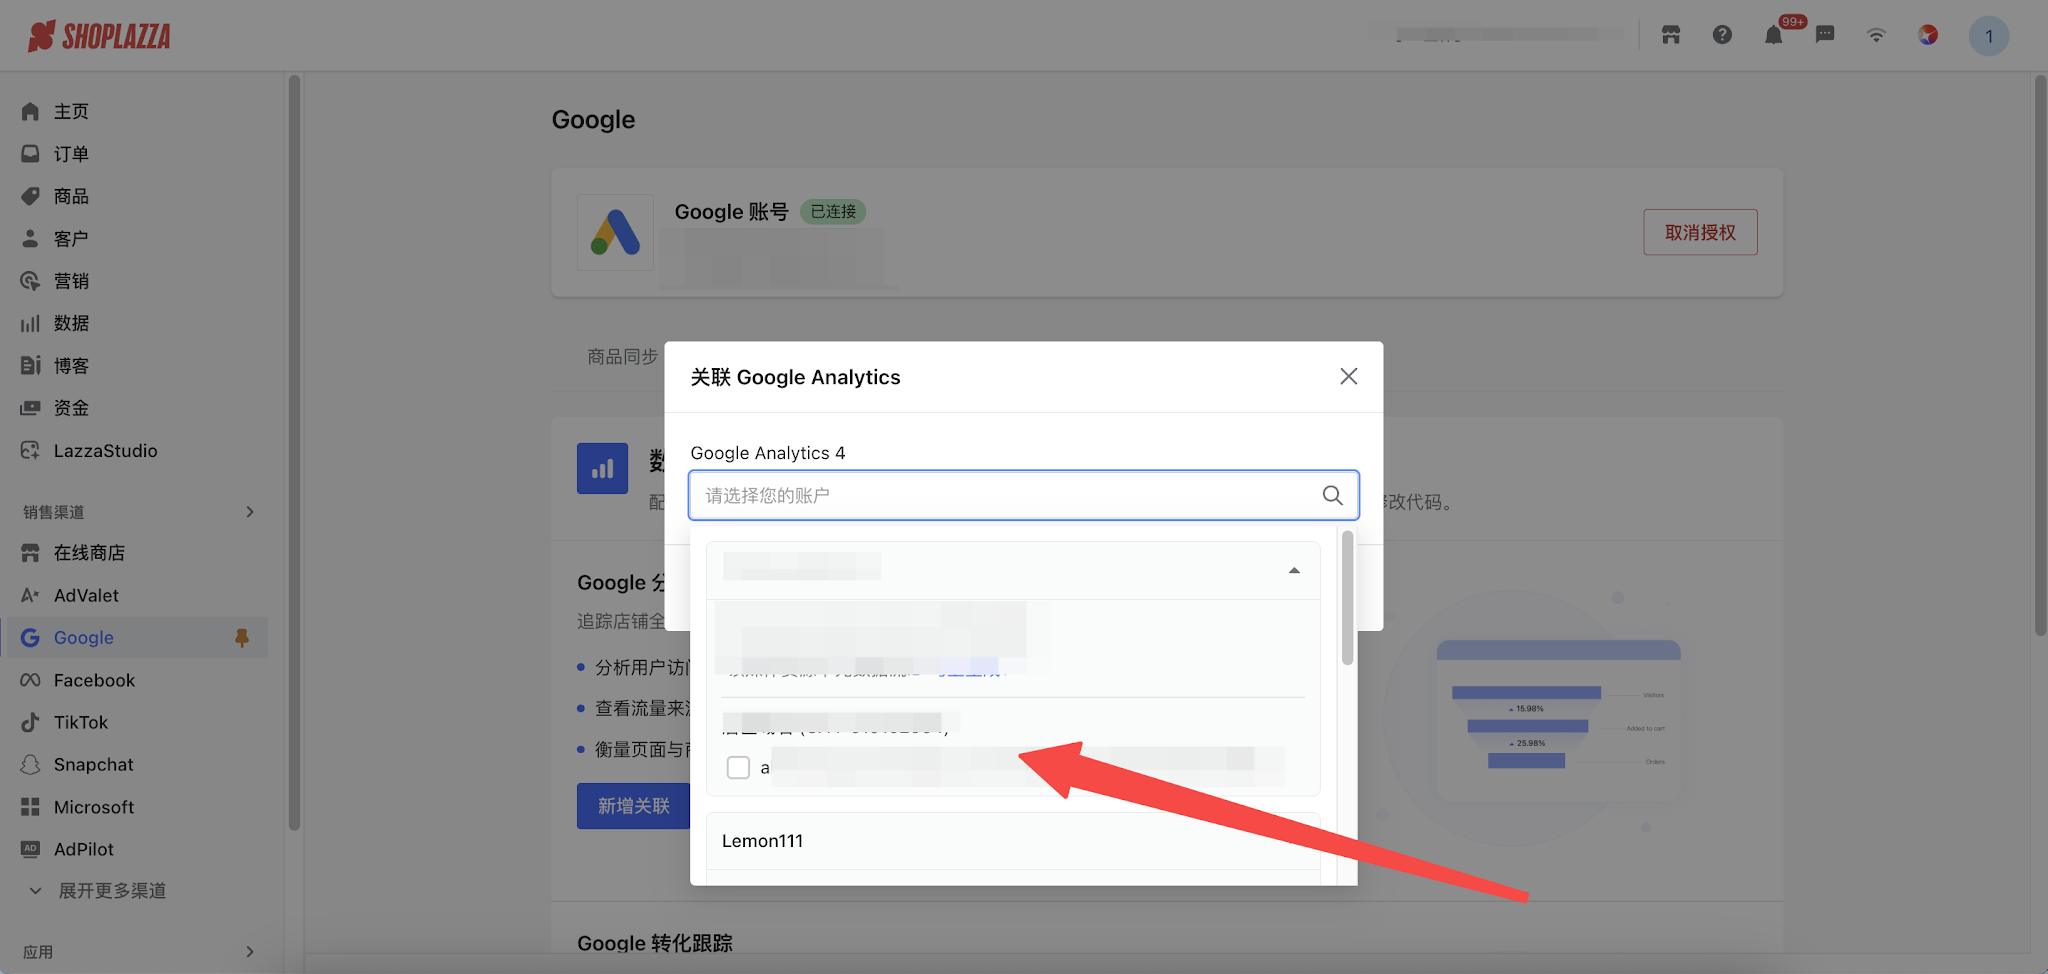Click the wifi status icon in header

point(1876,35)
